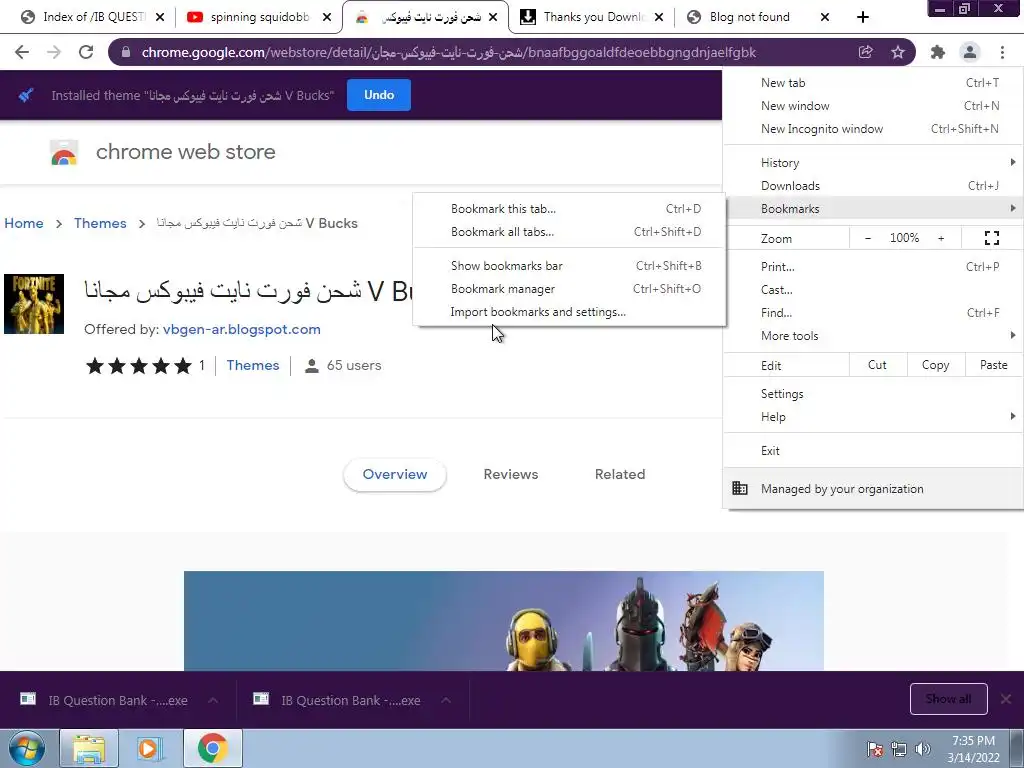1024x768 pixels.
Task: Choose New Incognito window
Action: tap(873, 129)
